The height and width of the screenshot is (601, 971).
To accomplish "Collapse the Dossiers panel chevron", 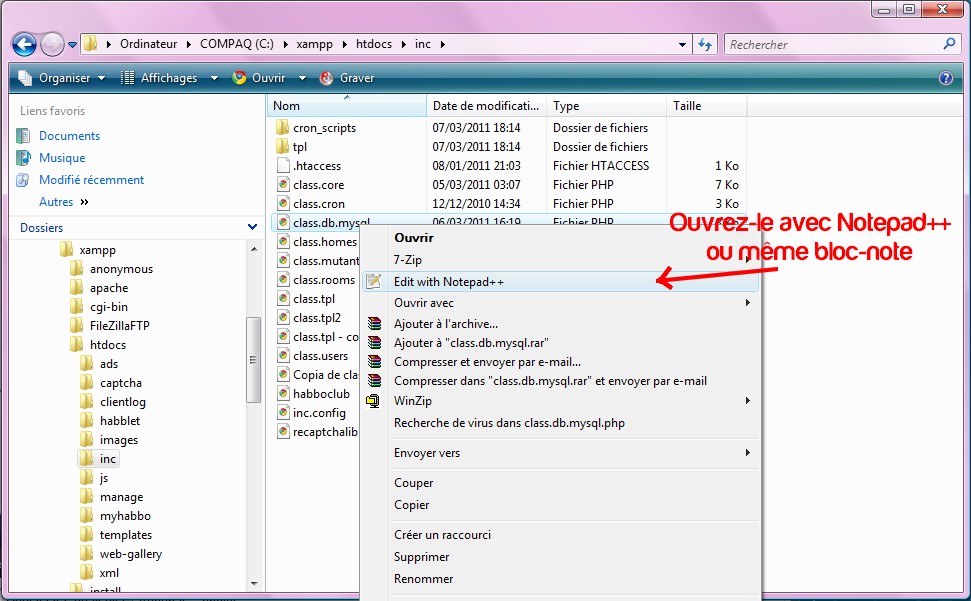I will [253, 227].
